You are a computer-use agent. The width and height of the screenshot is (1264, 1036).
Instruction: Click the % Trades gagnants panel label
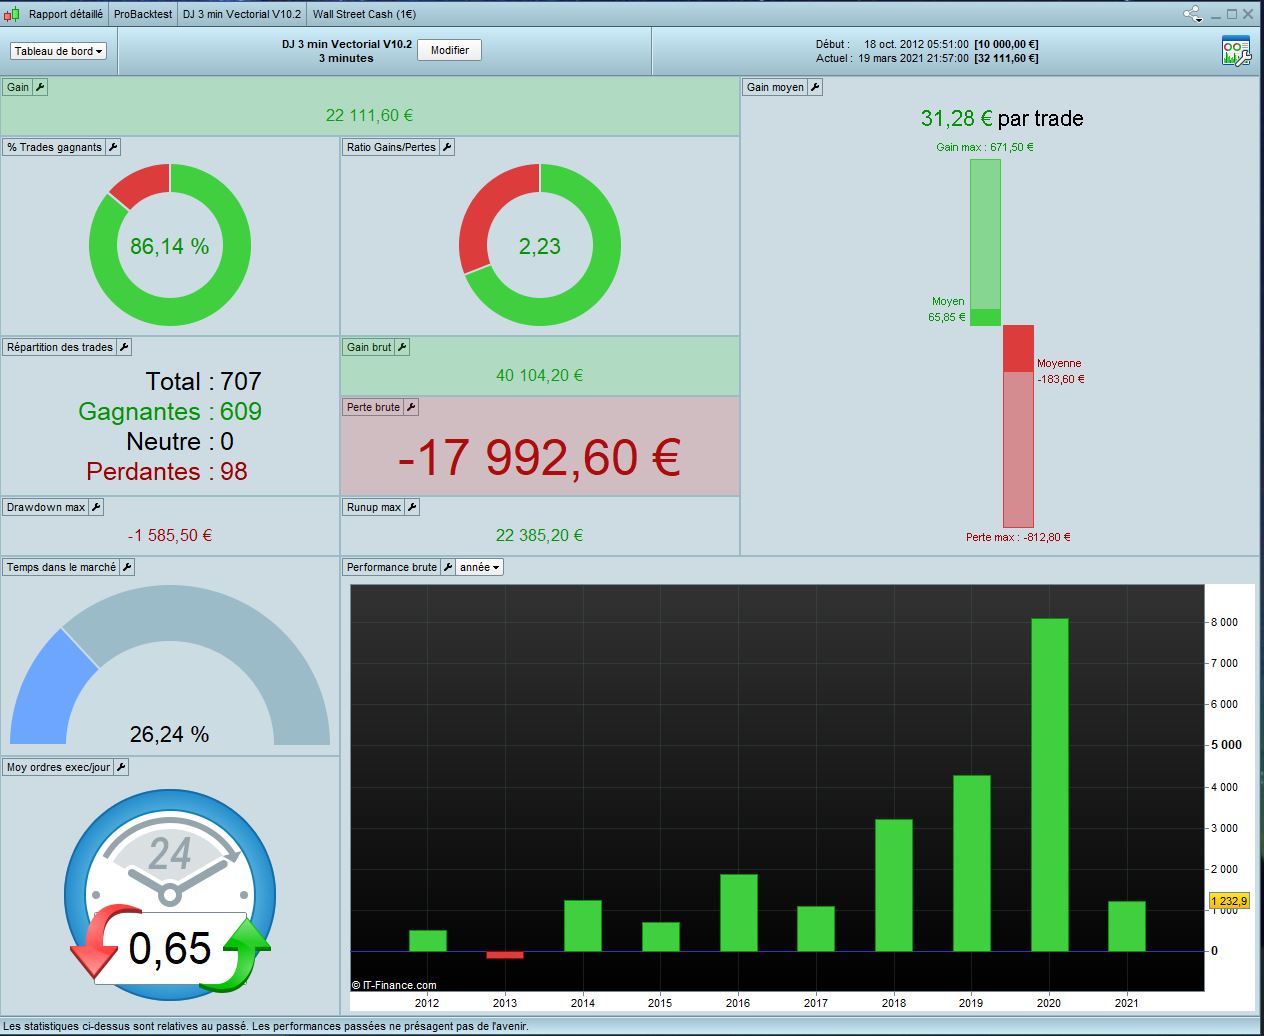[54, 147]
